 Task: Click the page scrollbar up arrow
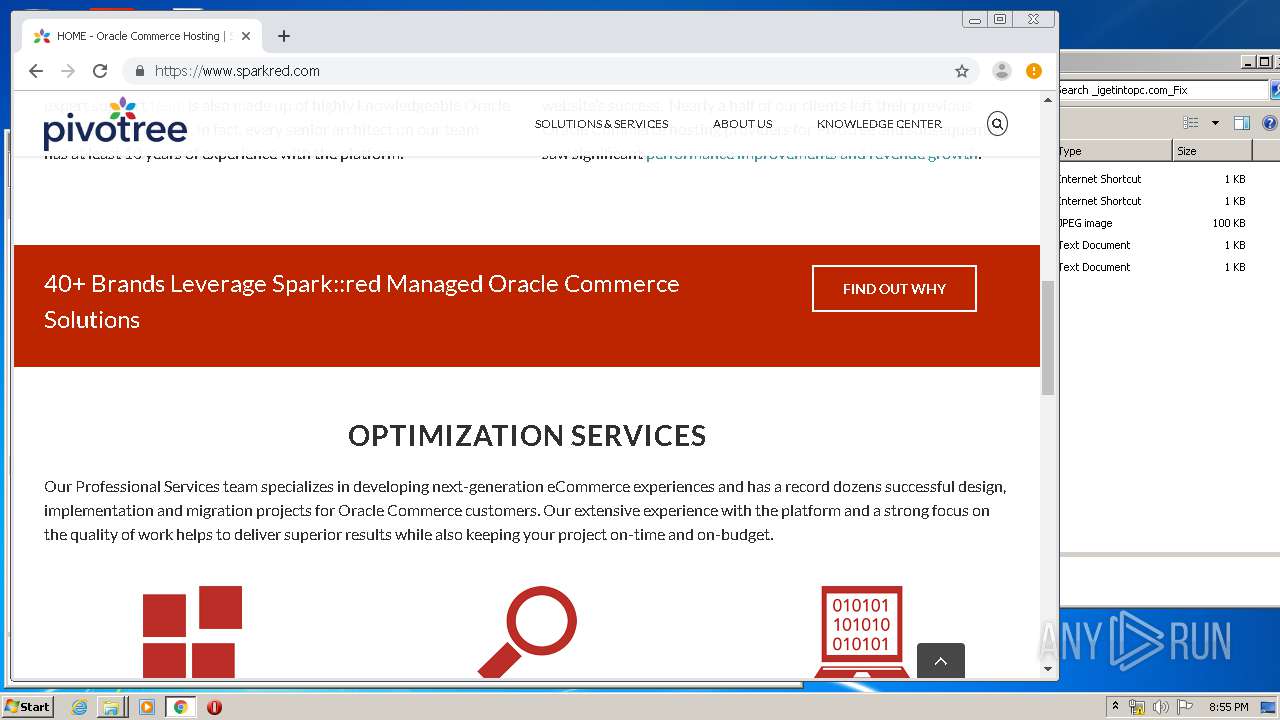tap(1048, 100)
